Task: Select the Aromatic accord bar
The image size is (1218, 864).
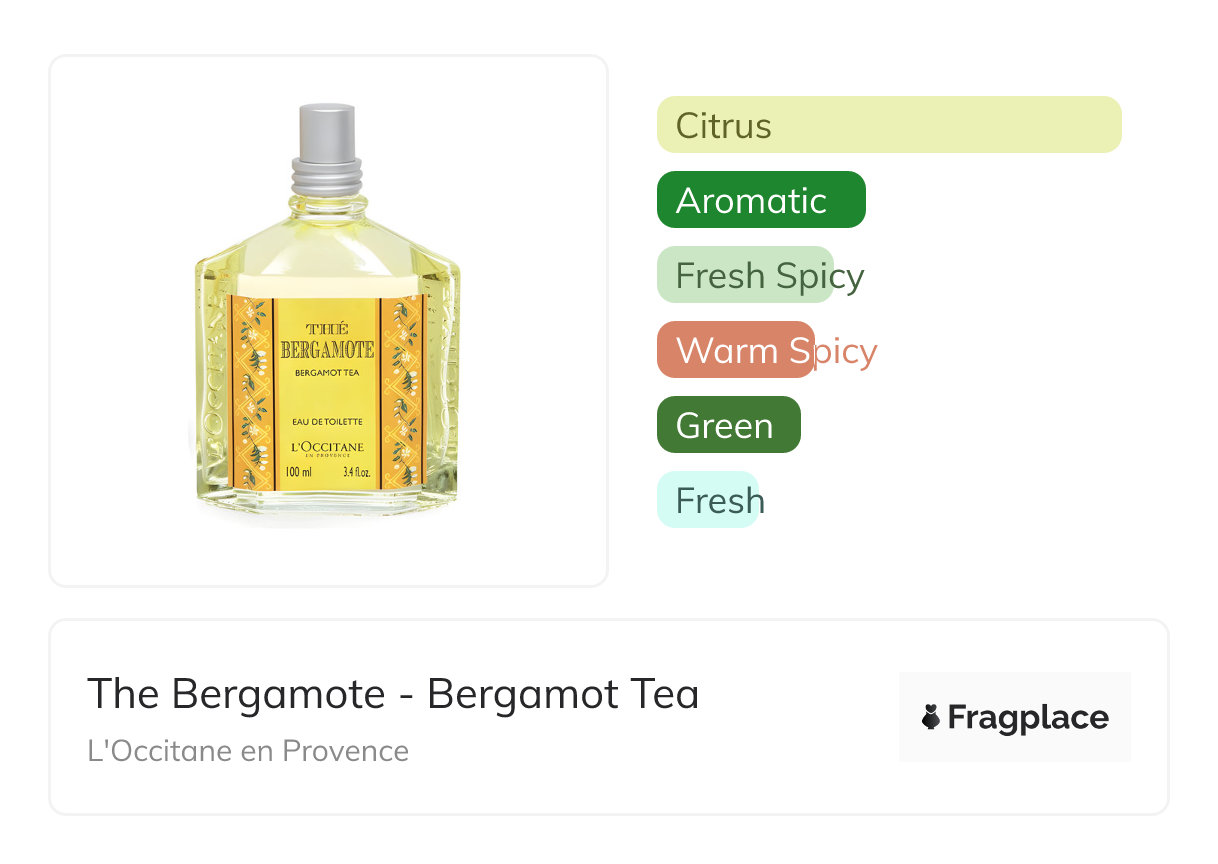Action: 760,200
